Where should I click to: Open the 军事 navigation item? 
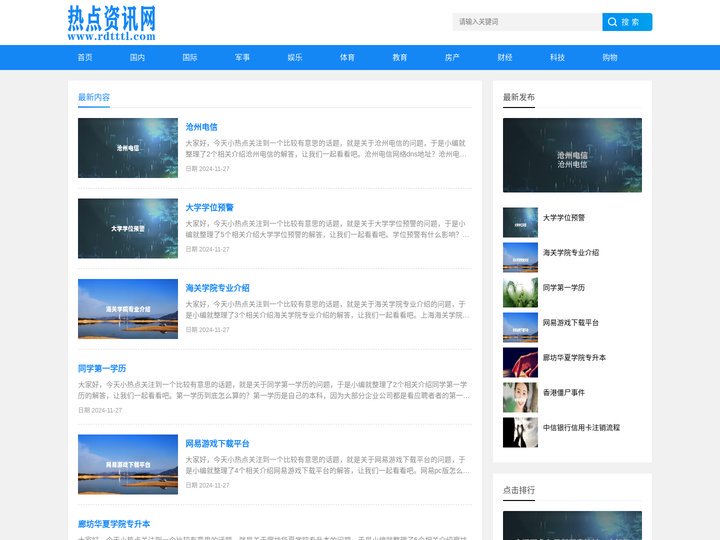242,57
